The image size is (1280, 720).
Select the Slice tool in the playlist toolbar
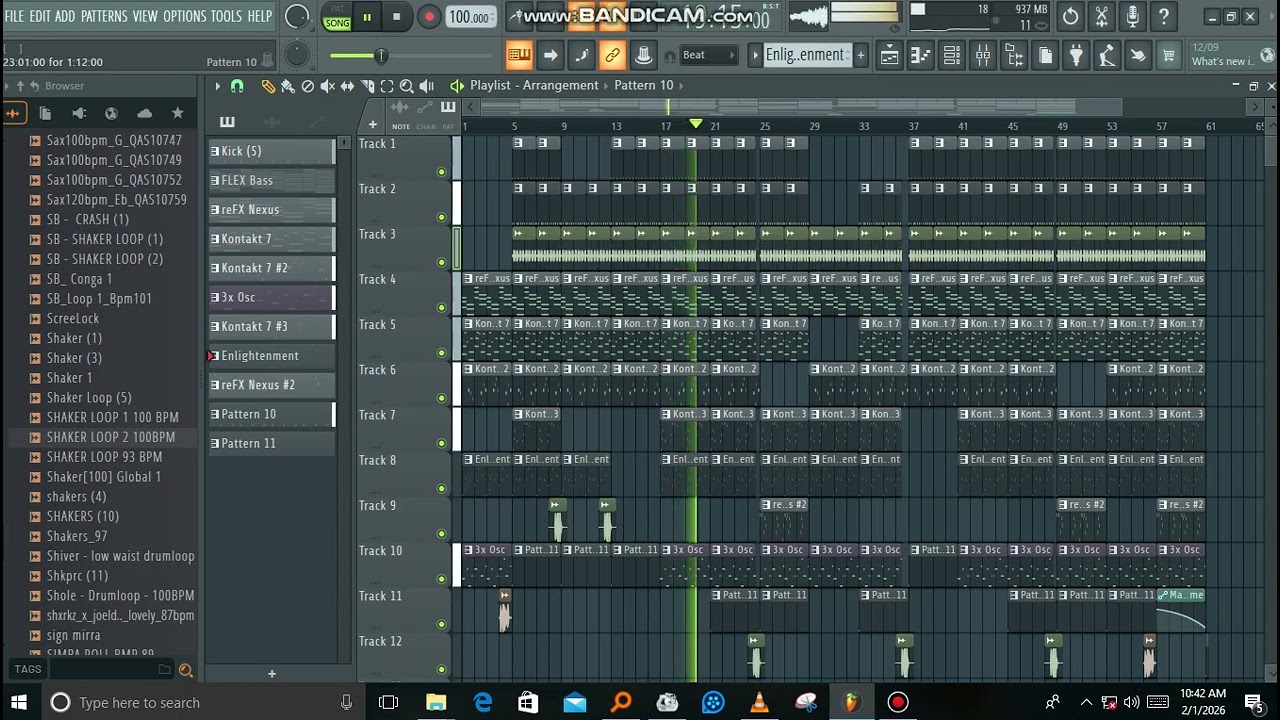coord(367,86)
